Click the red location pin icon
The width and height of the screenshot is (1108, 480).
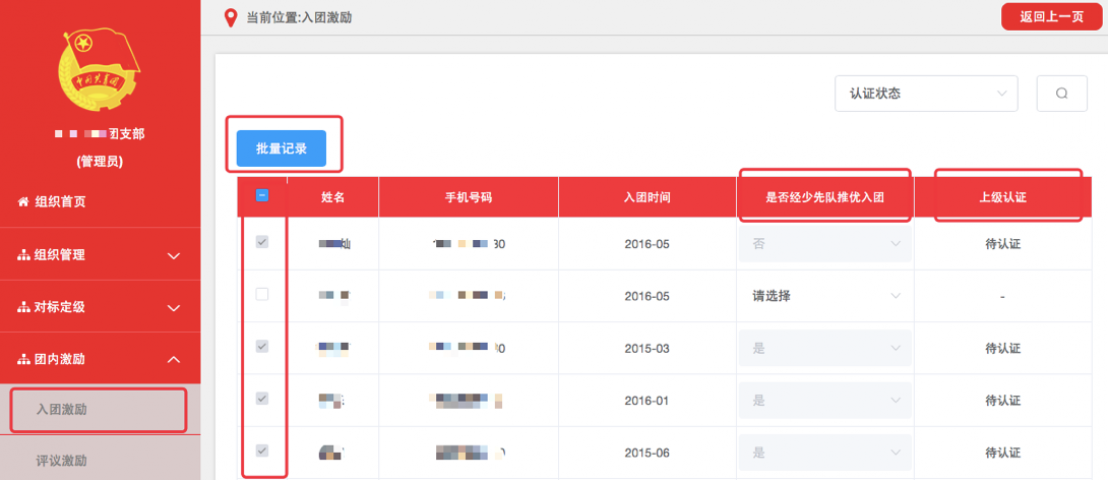(x=231, y=17)
